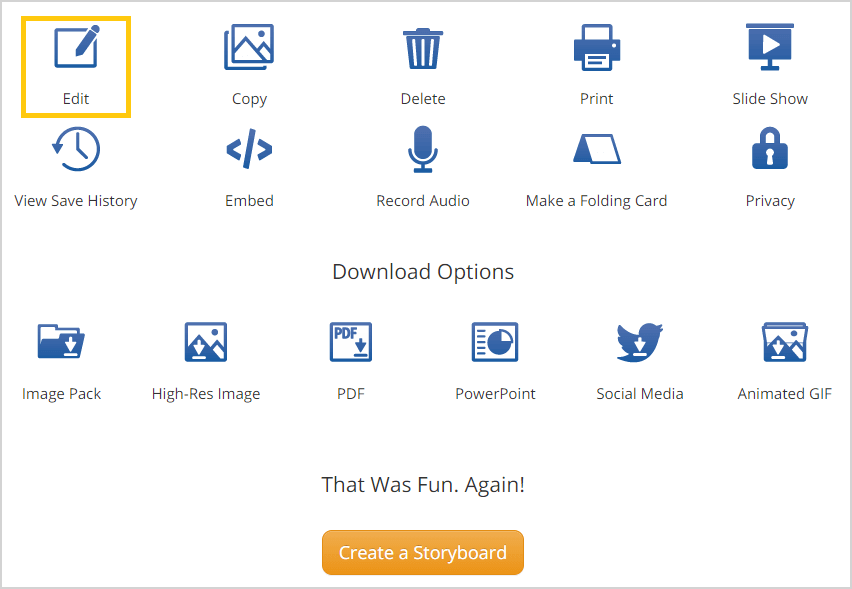Click the "PDF" text label
This screenshot has width=852, height=589.
[351, 393]
